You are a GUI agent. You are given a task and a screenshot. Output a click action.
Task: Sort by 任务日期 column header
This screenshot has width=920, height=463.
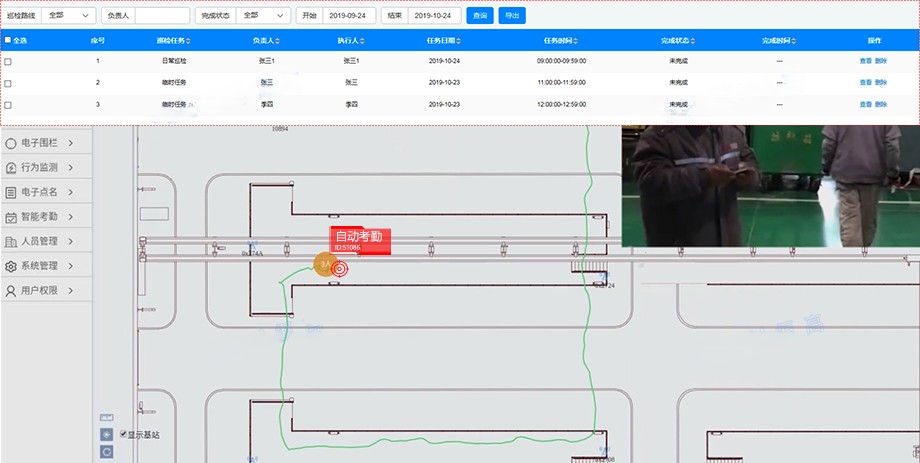point(444,40)
